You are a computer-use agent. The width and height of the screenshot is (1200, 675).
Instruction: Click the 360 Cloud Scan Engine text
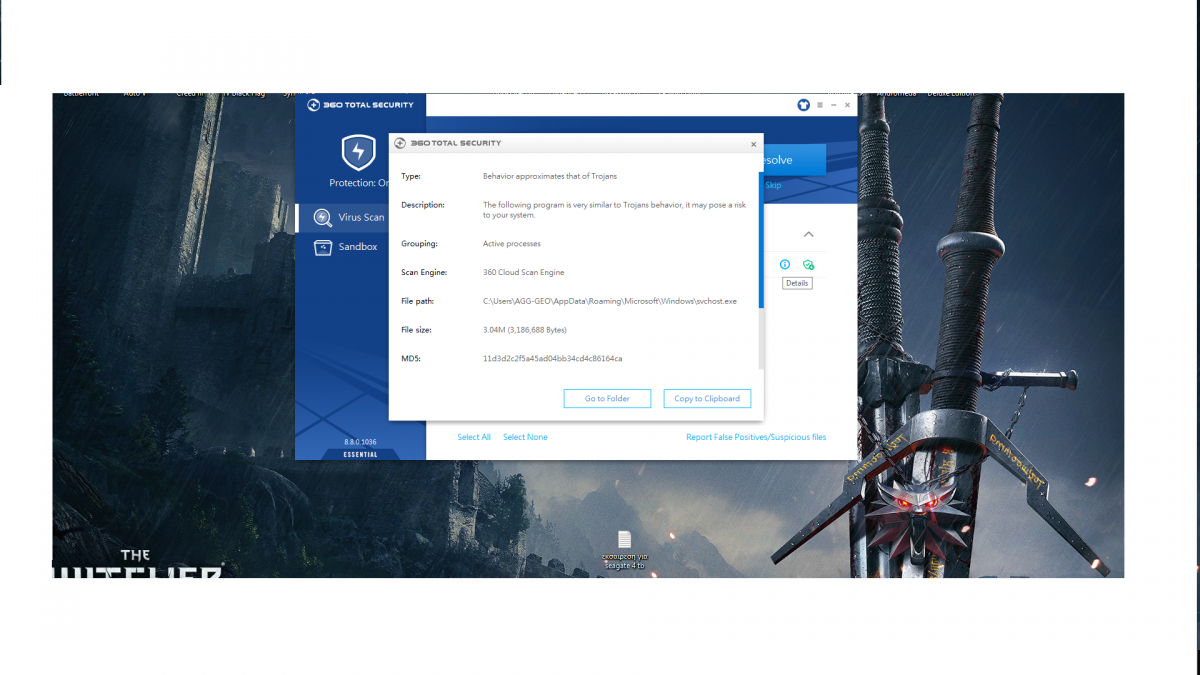pyautogui.click(x=524, y=272)
